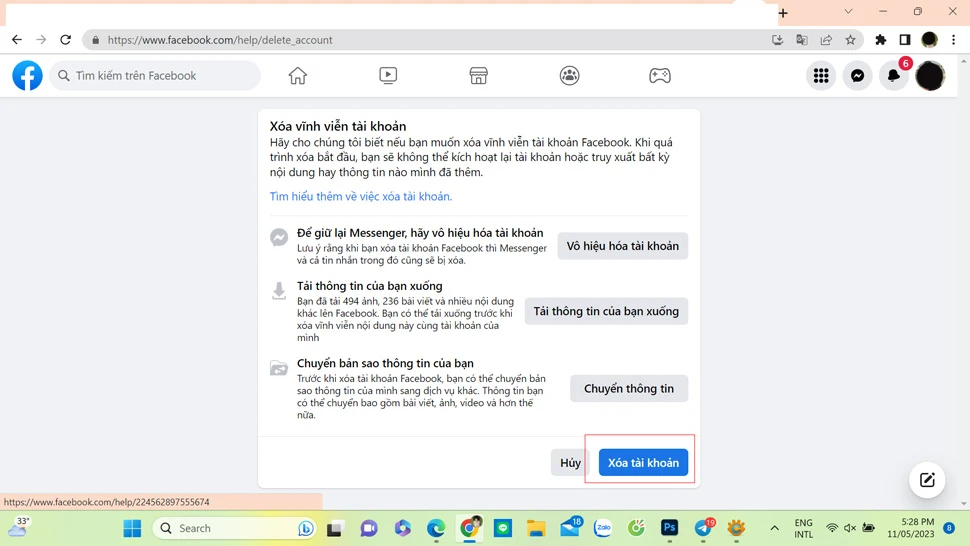Screen dimensions: 970x546
Task: Click the taskbar Search box
Action: [x=234, y=528]
